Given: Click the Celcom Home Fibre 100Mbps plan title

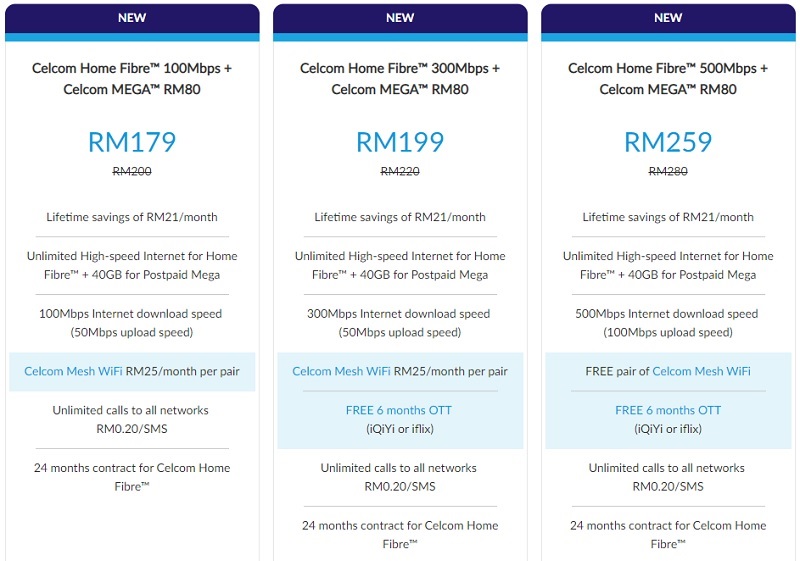Looking at the screenshot, I should 132,79.
